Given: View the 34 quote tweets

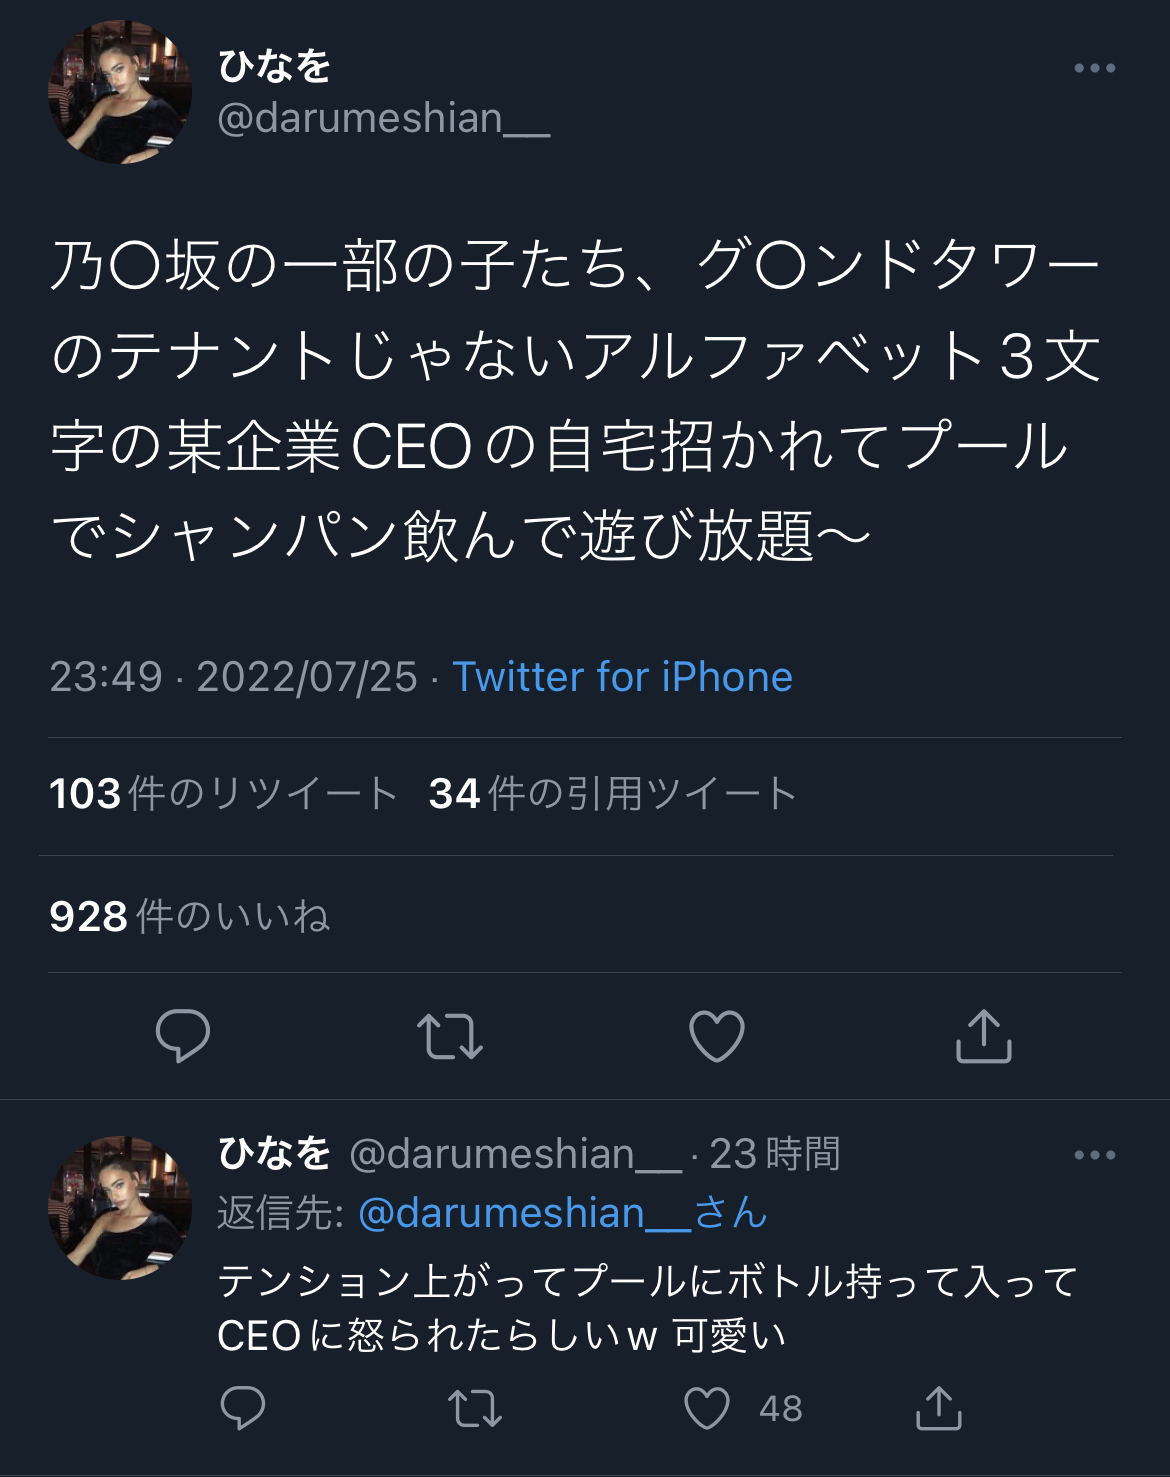Looking at the screenshot, I should pos(612,794).
